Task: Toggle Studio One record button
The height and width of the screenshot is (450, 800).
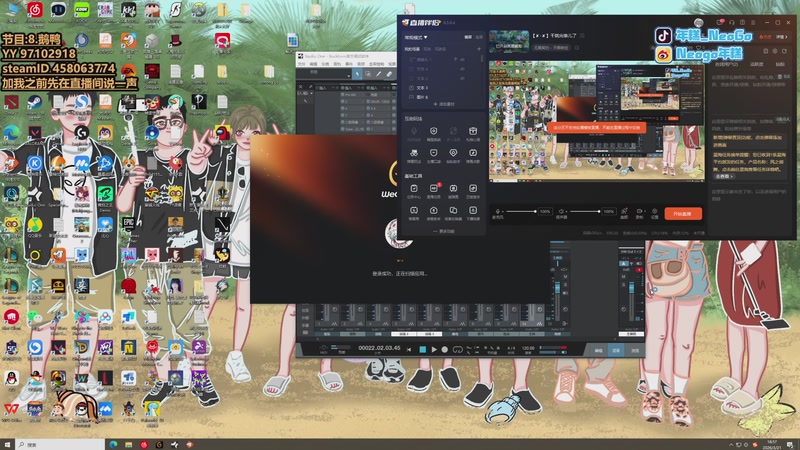Action: (445, 349)
